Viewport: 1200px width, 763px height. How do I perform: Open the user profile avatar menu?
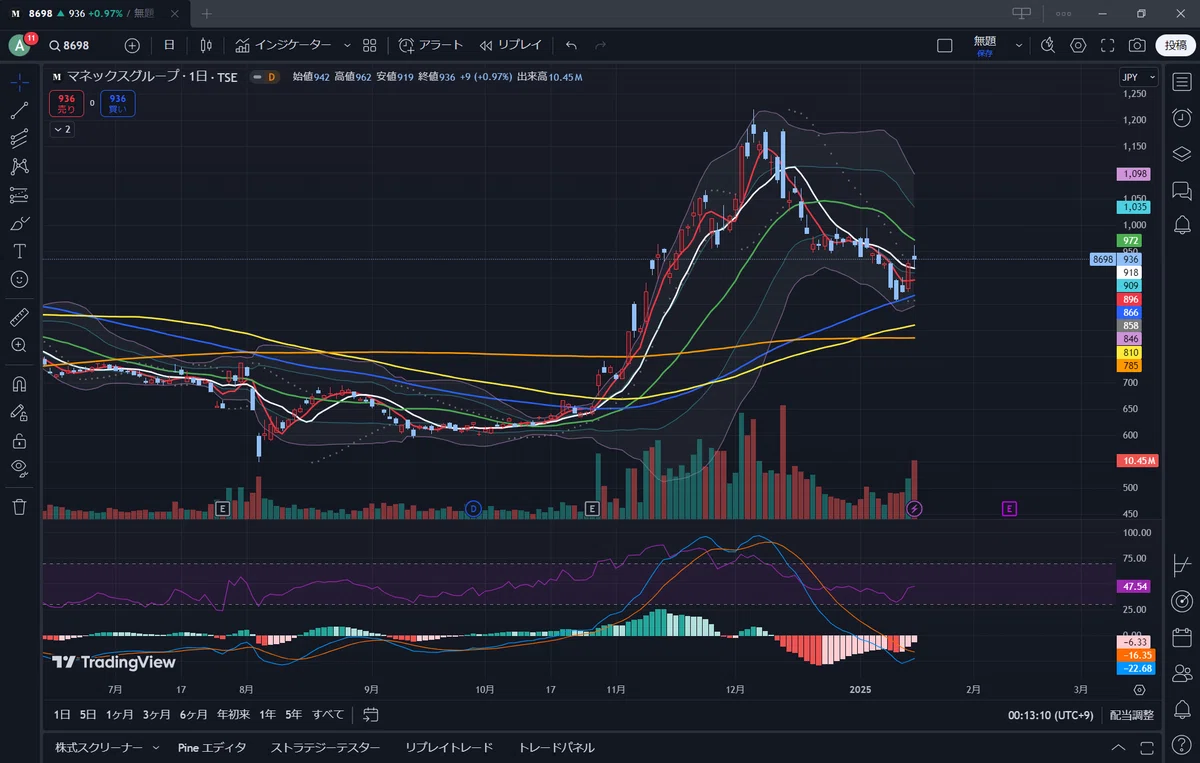20,45
